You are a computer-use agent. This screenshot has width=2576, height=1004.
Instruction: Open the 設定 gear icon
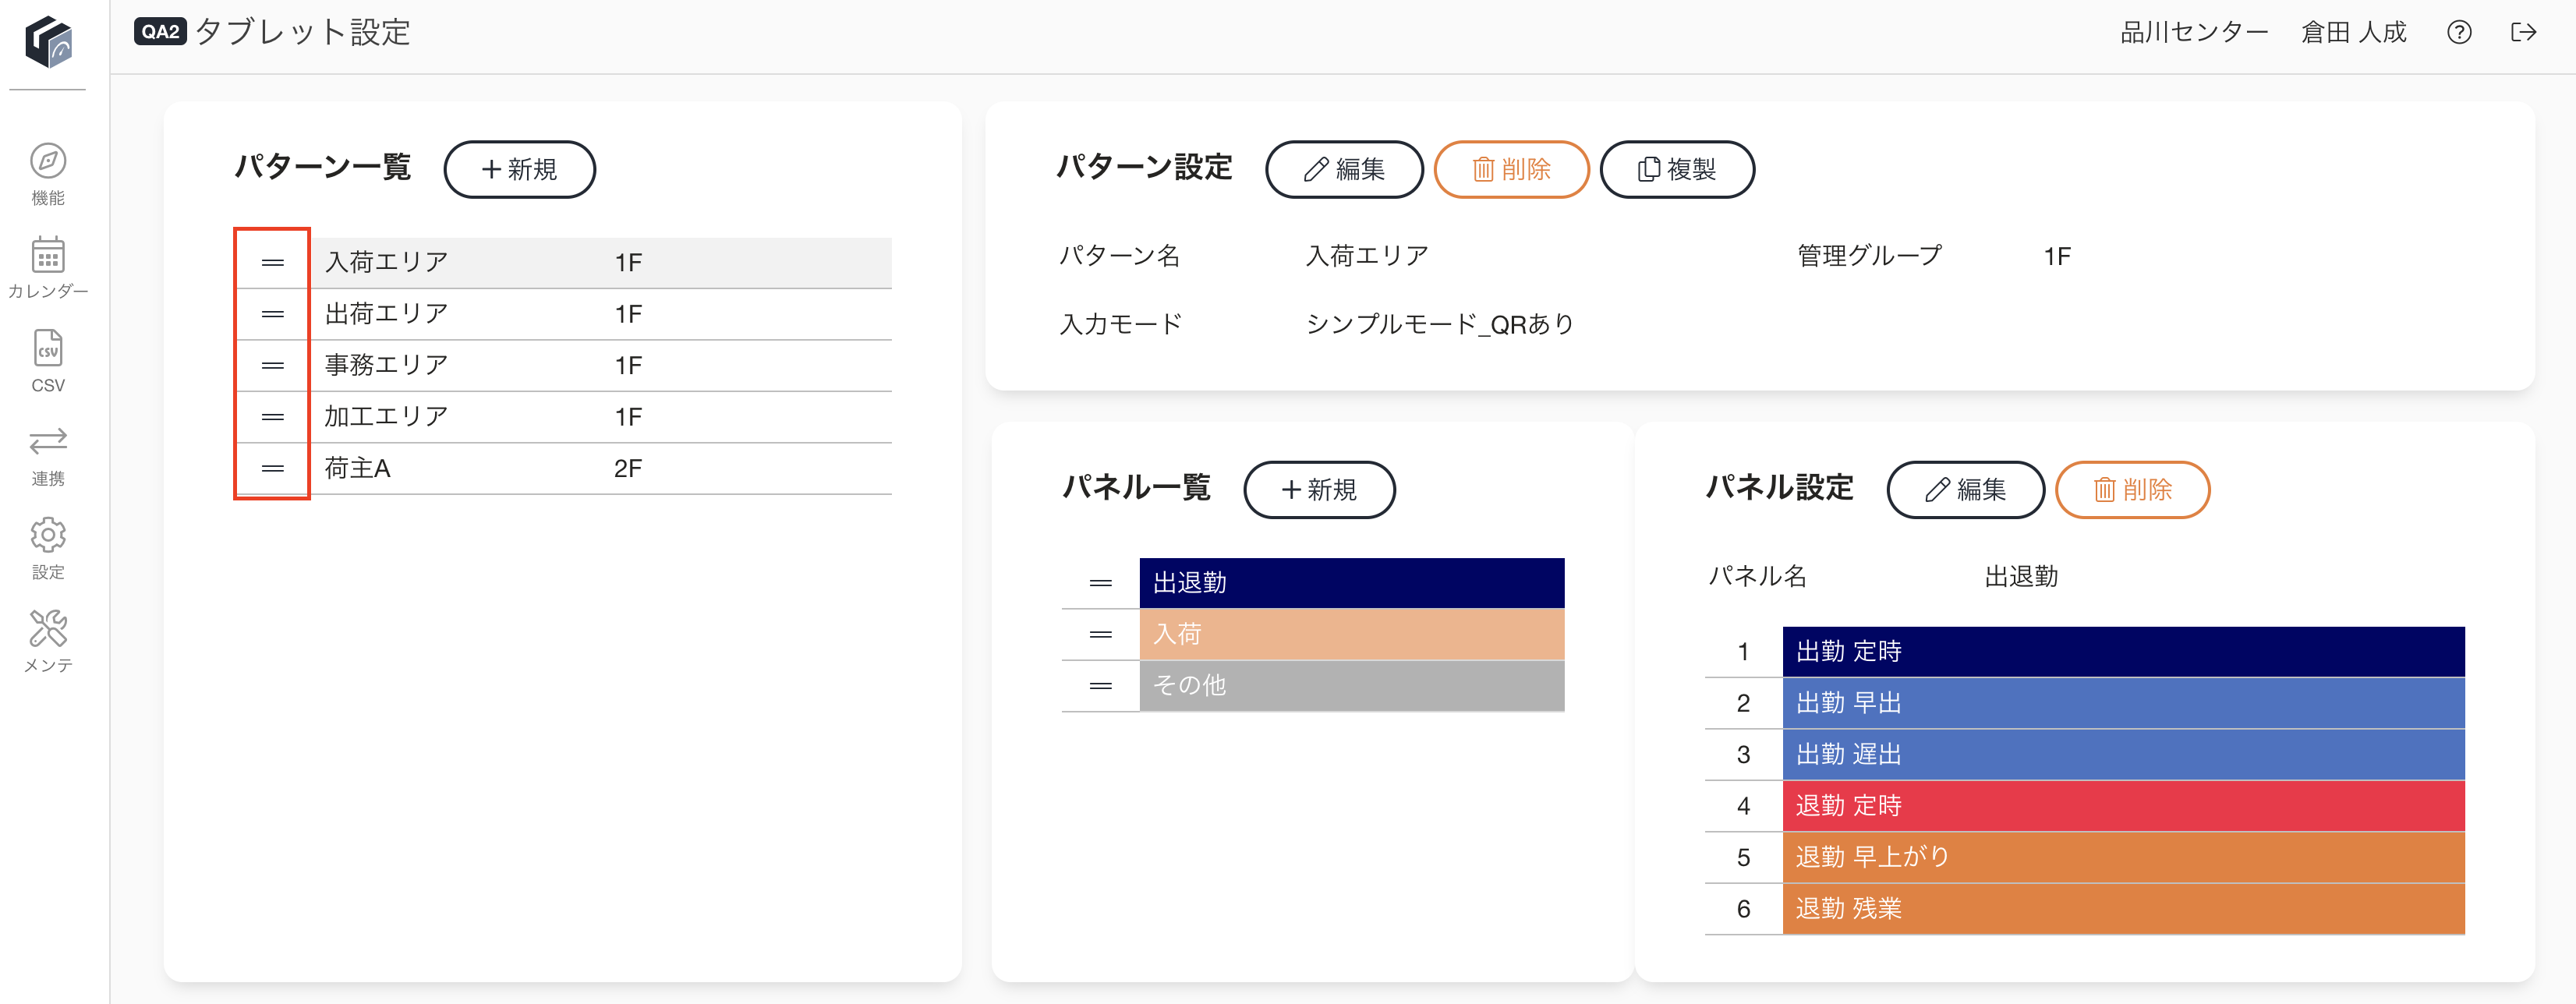(48, 535)
